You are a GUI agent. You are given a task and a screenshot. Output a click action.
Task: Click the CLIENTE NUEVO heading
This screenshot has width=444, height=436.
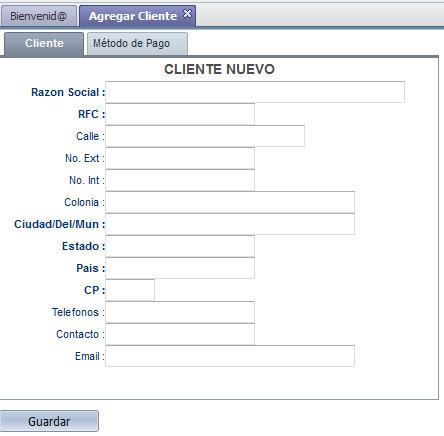[219, 69]
